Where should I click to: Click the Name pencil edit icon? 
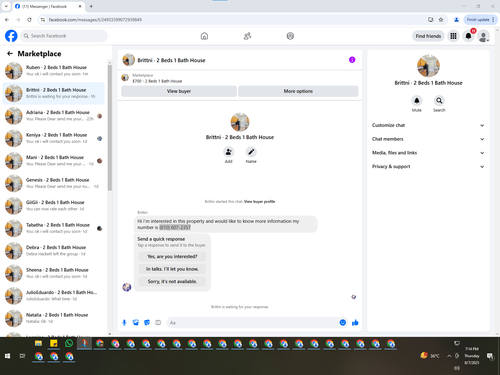click(251, 152)
